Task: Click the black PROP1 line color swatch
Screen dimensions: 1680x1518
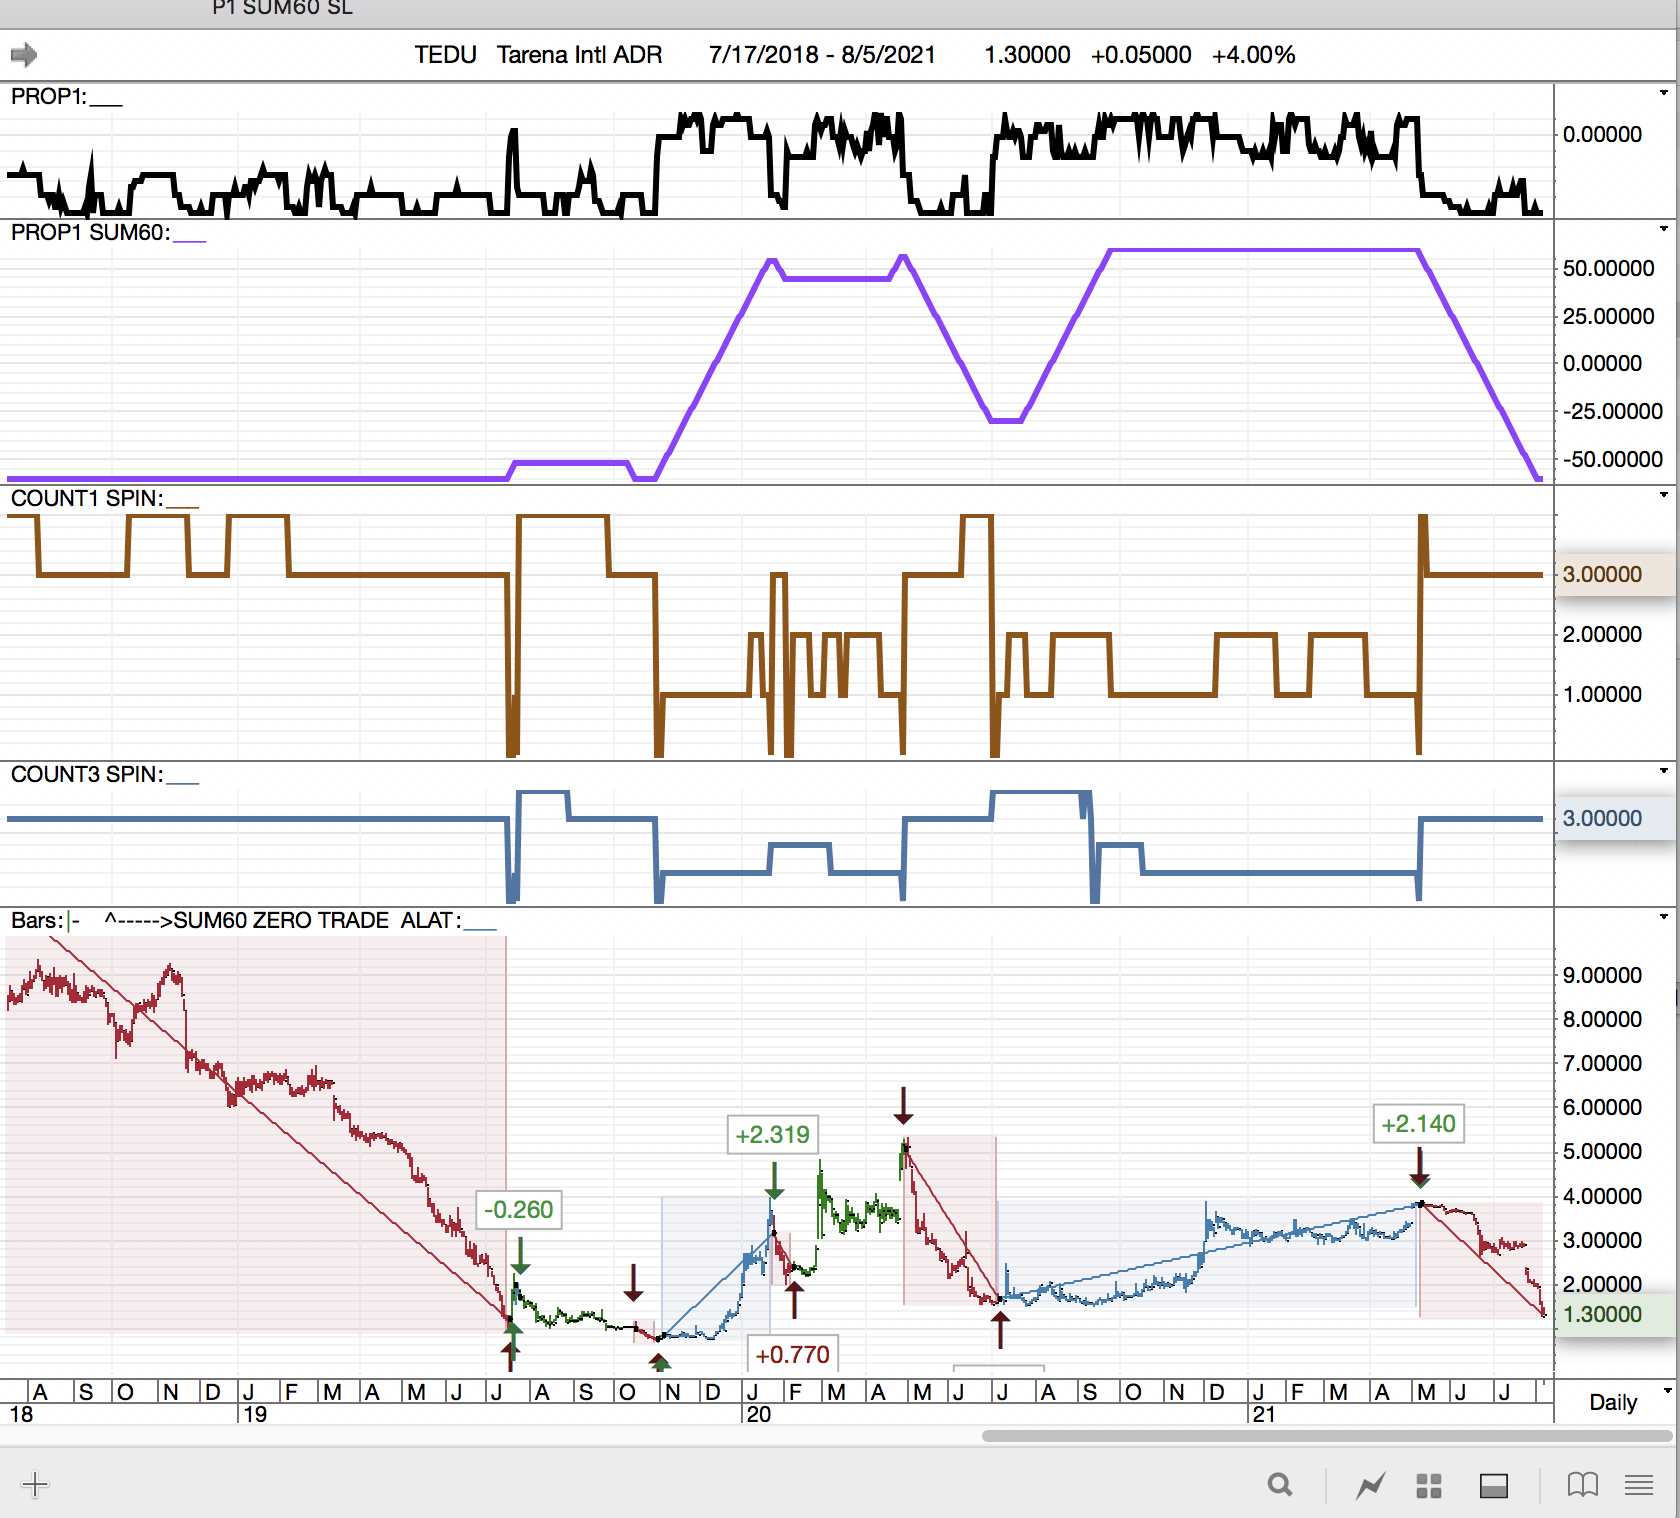Action: (106, 105)
